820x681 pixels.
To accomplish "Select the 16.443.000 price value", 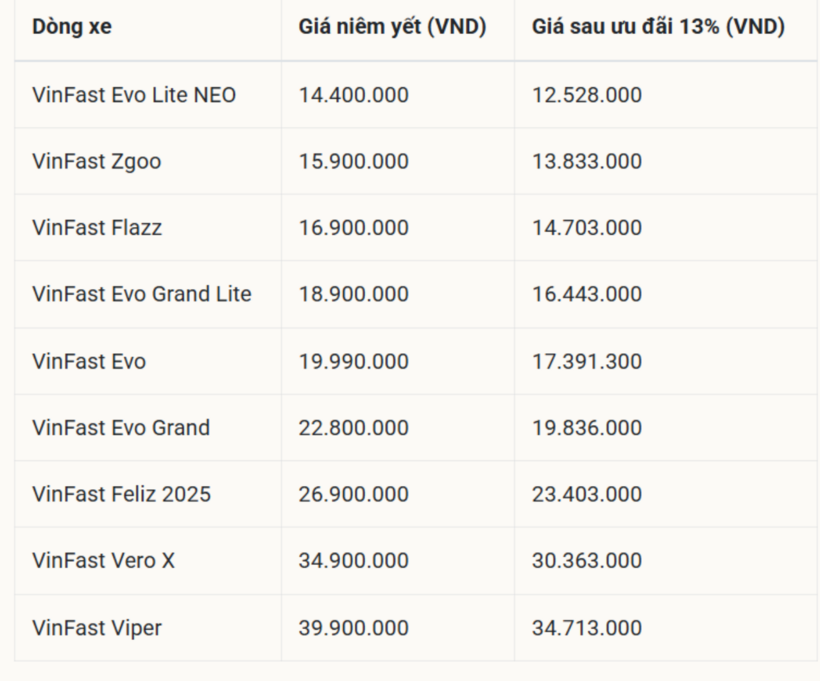I will [587, 294].
